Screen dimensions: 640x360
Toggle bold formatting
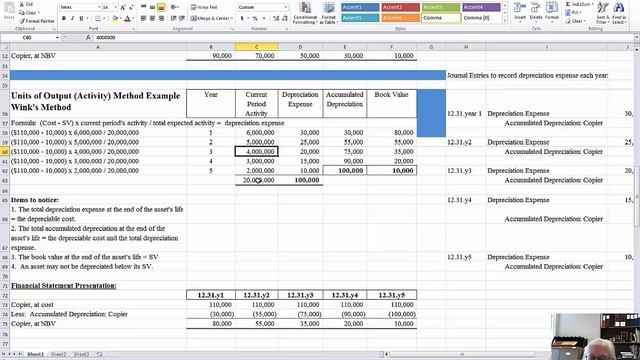64,18
